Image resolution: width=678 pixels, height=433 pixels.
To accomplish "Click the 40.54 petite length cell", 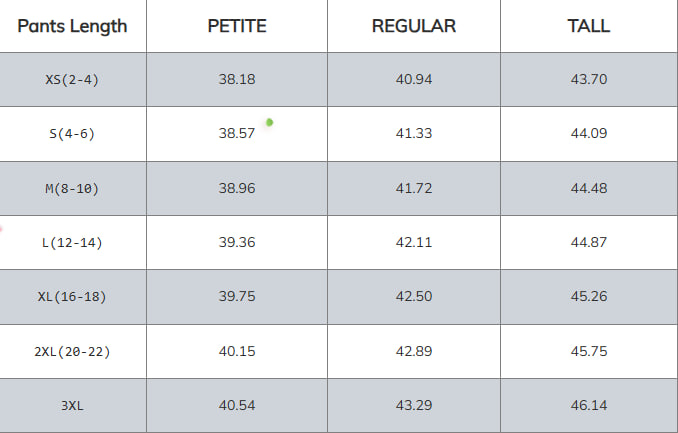I will pyautogui.click(x=236, y=405).
